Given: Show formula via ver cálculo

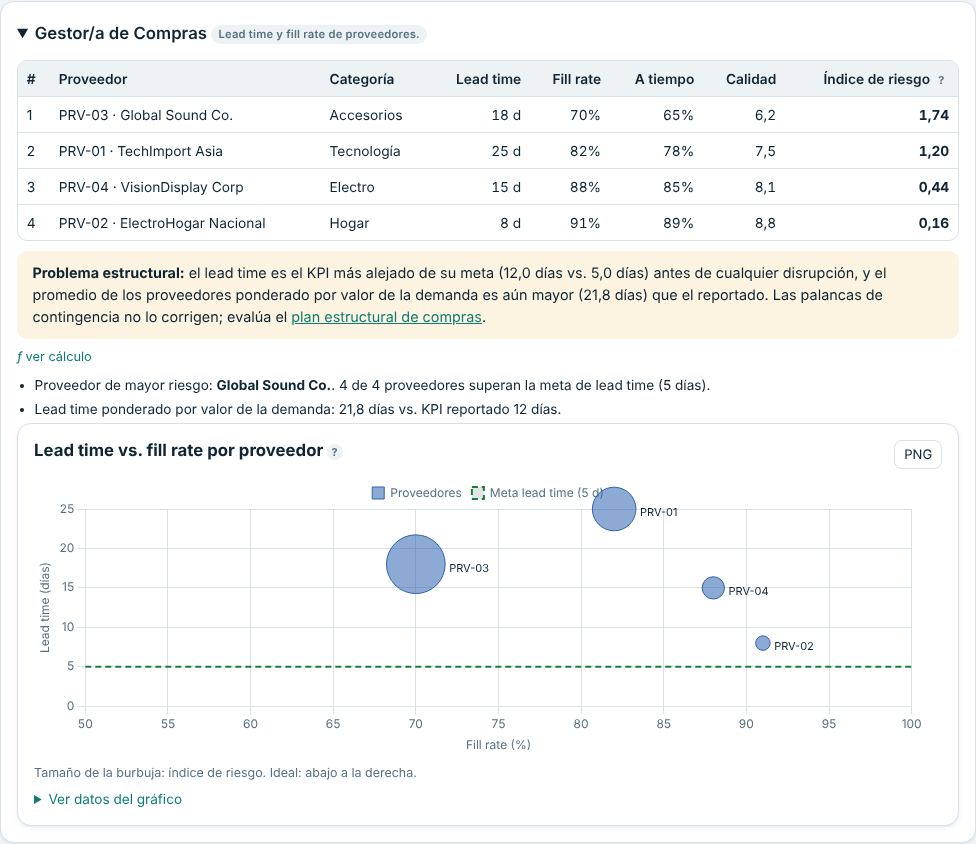Looking at the screenshot, I should tap(54, 357).
